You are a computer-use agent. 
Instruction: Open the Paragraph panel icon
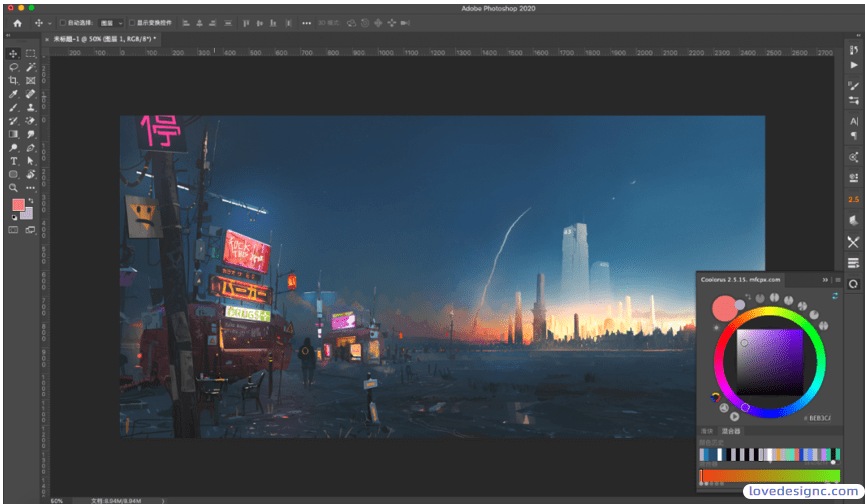pyautogui.click(x=853, y=136)
